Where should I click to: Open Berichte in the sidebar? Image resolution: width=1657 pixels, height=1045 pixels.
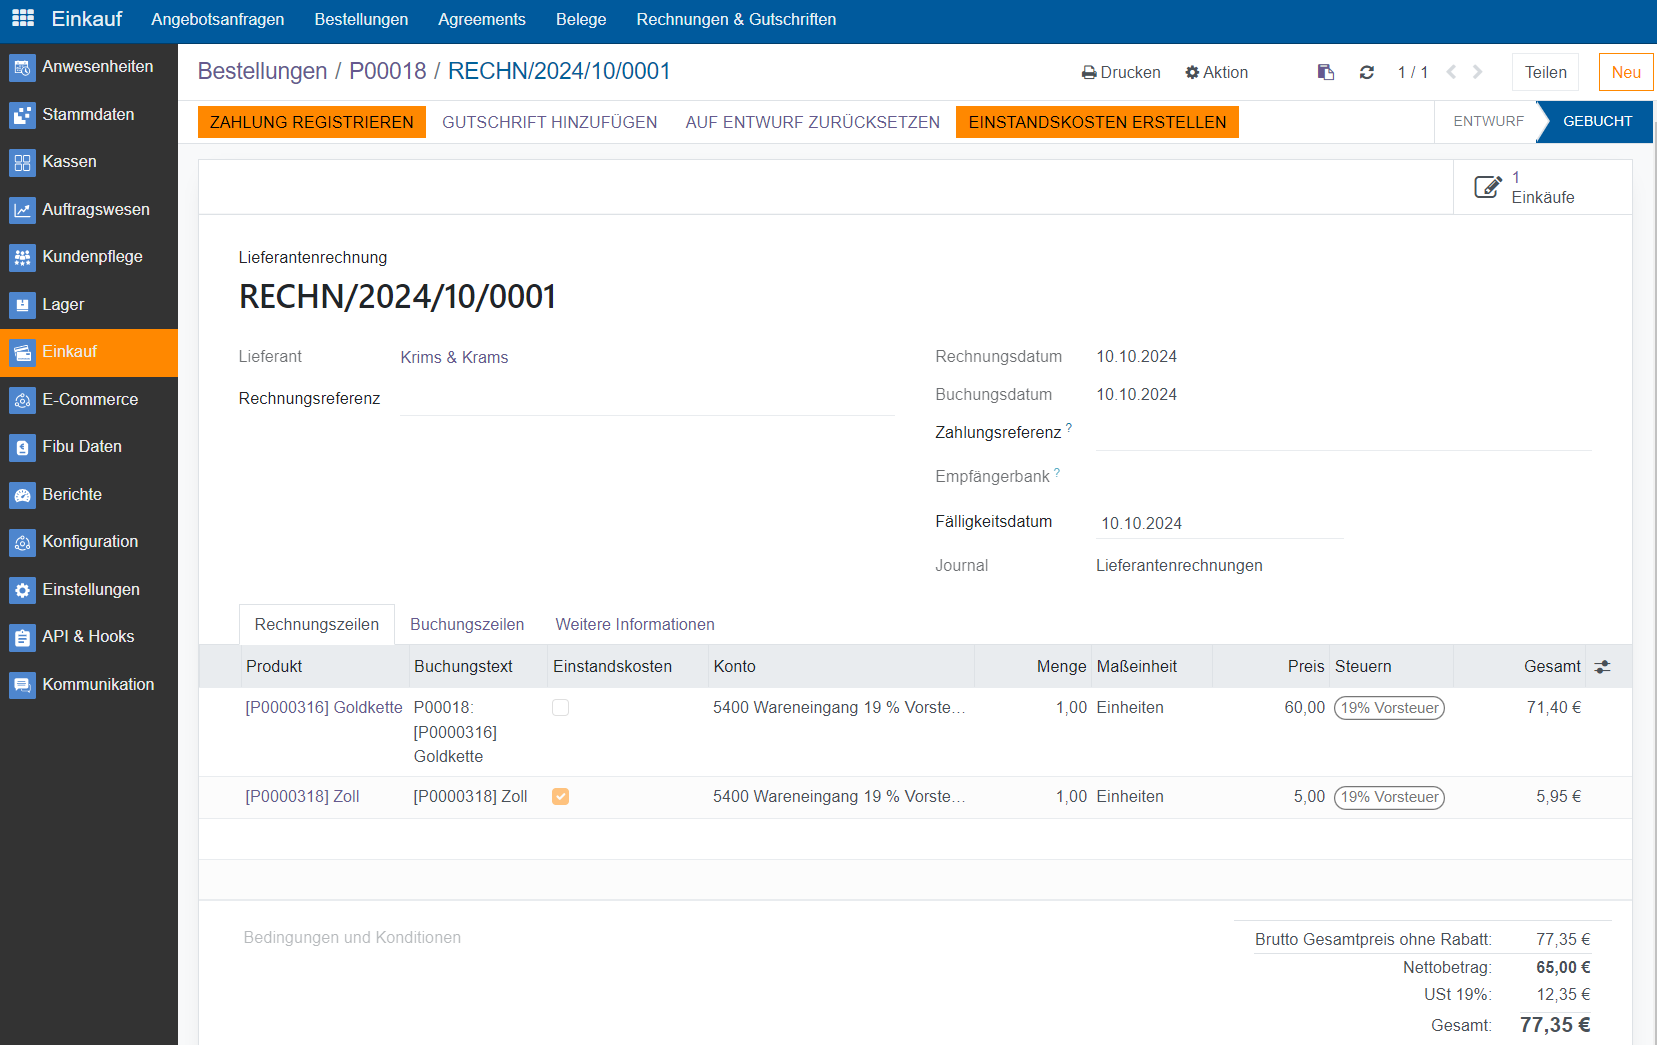click(x=72, y=495)
